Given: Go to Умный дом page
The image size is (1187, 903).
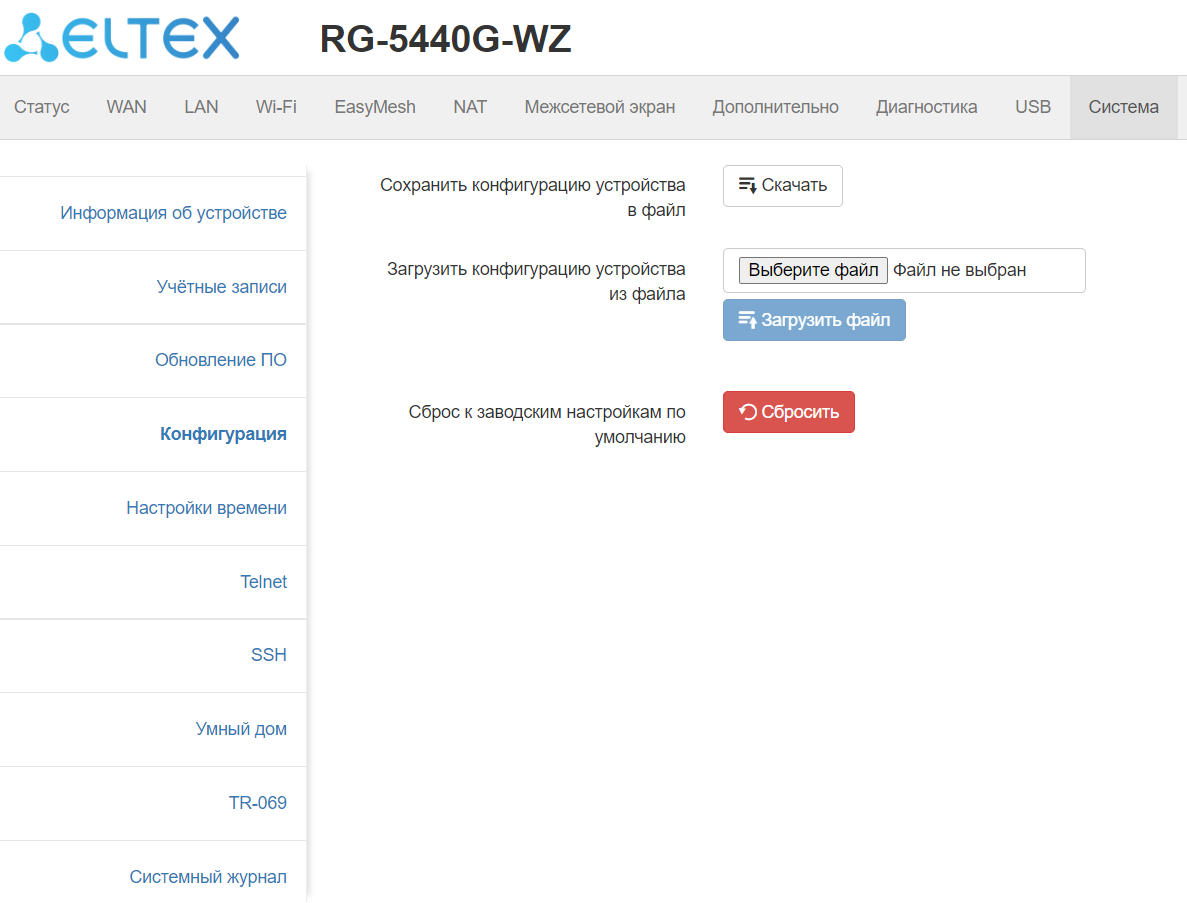Looking at the screenshot, I should 241,729.
